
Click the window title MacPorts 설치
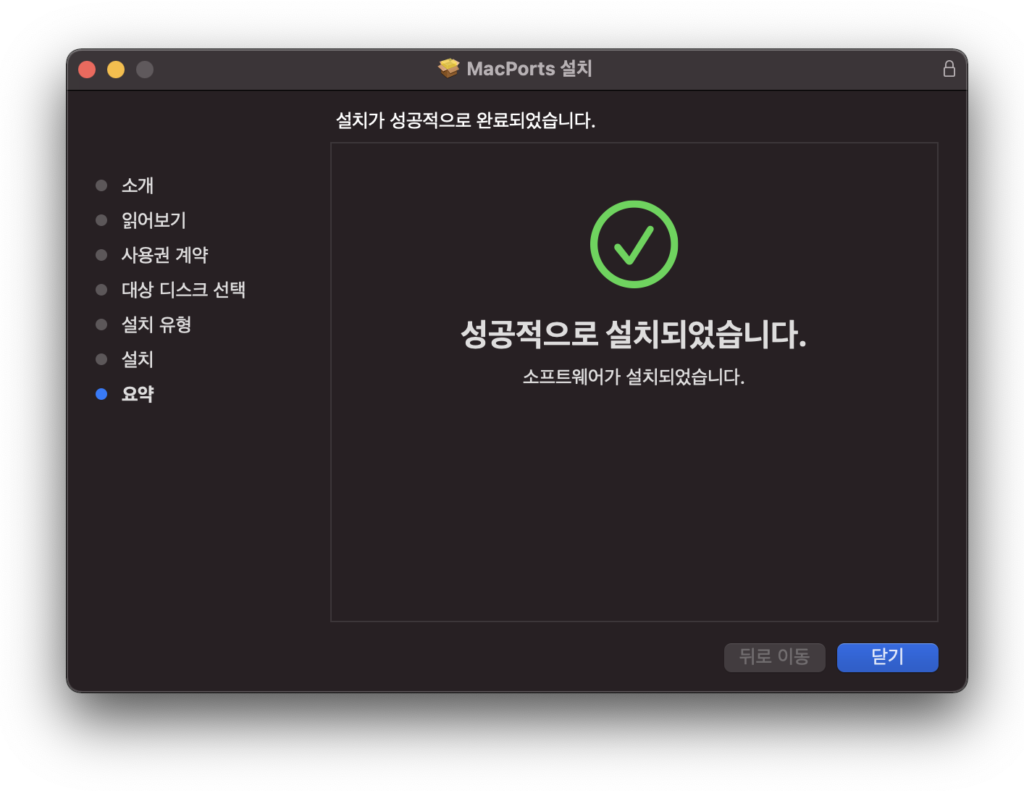click(x=529, y=69)
